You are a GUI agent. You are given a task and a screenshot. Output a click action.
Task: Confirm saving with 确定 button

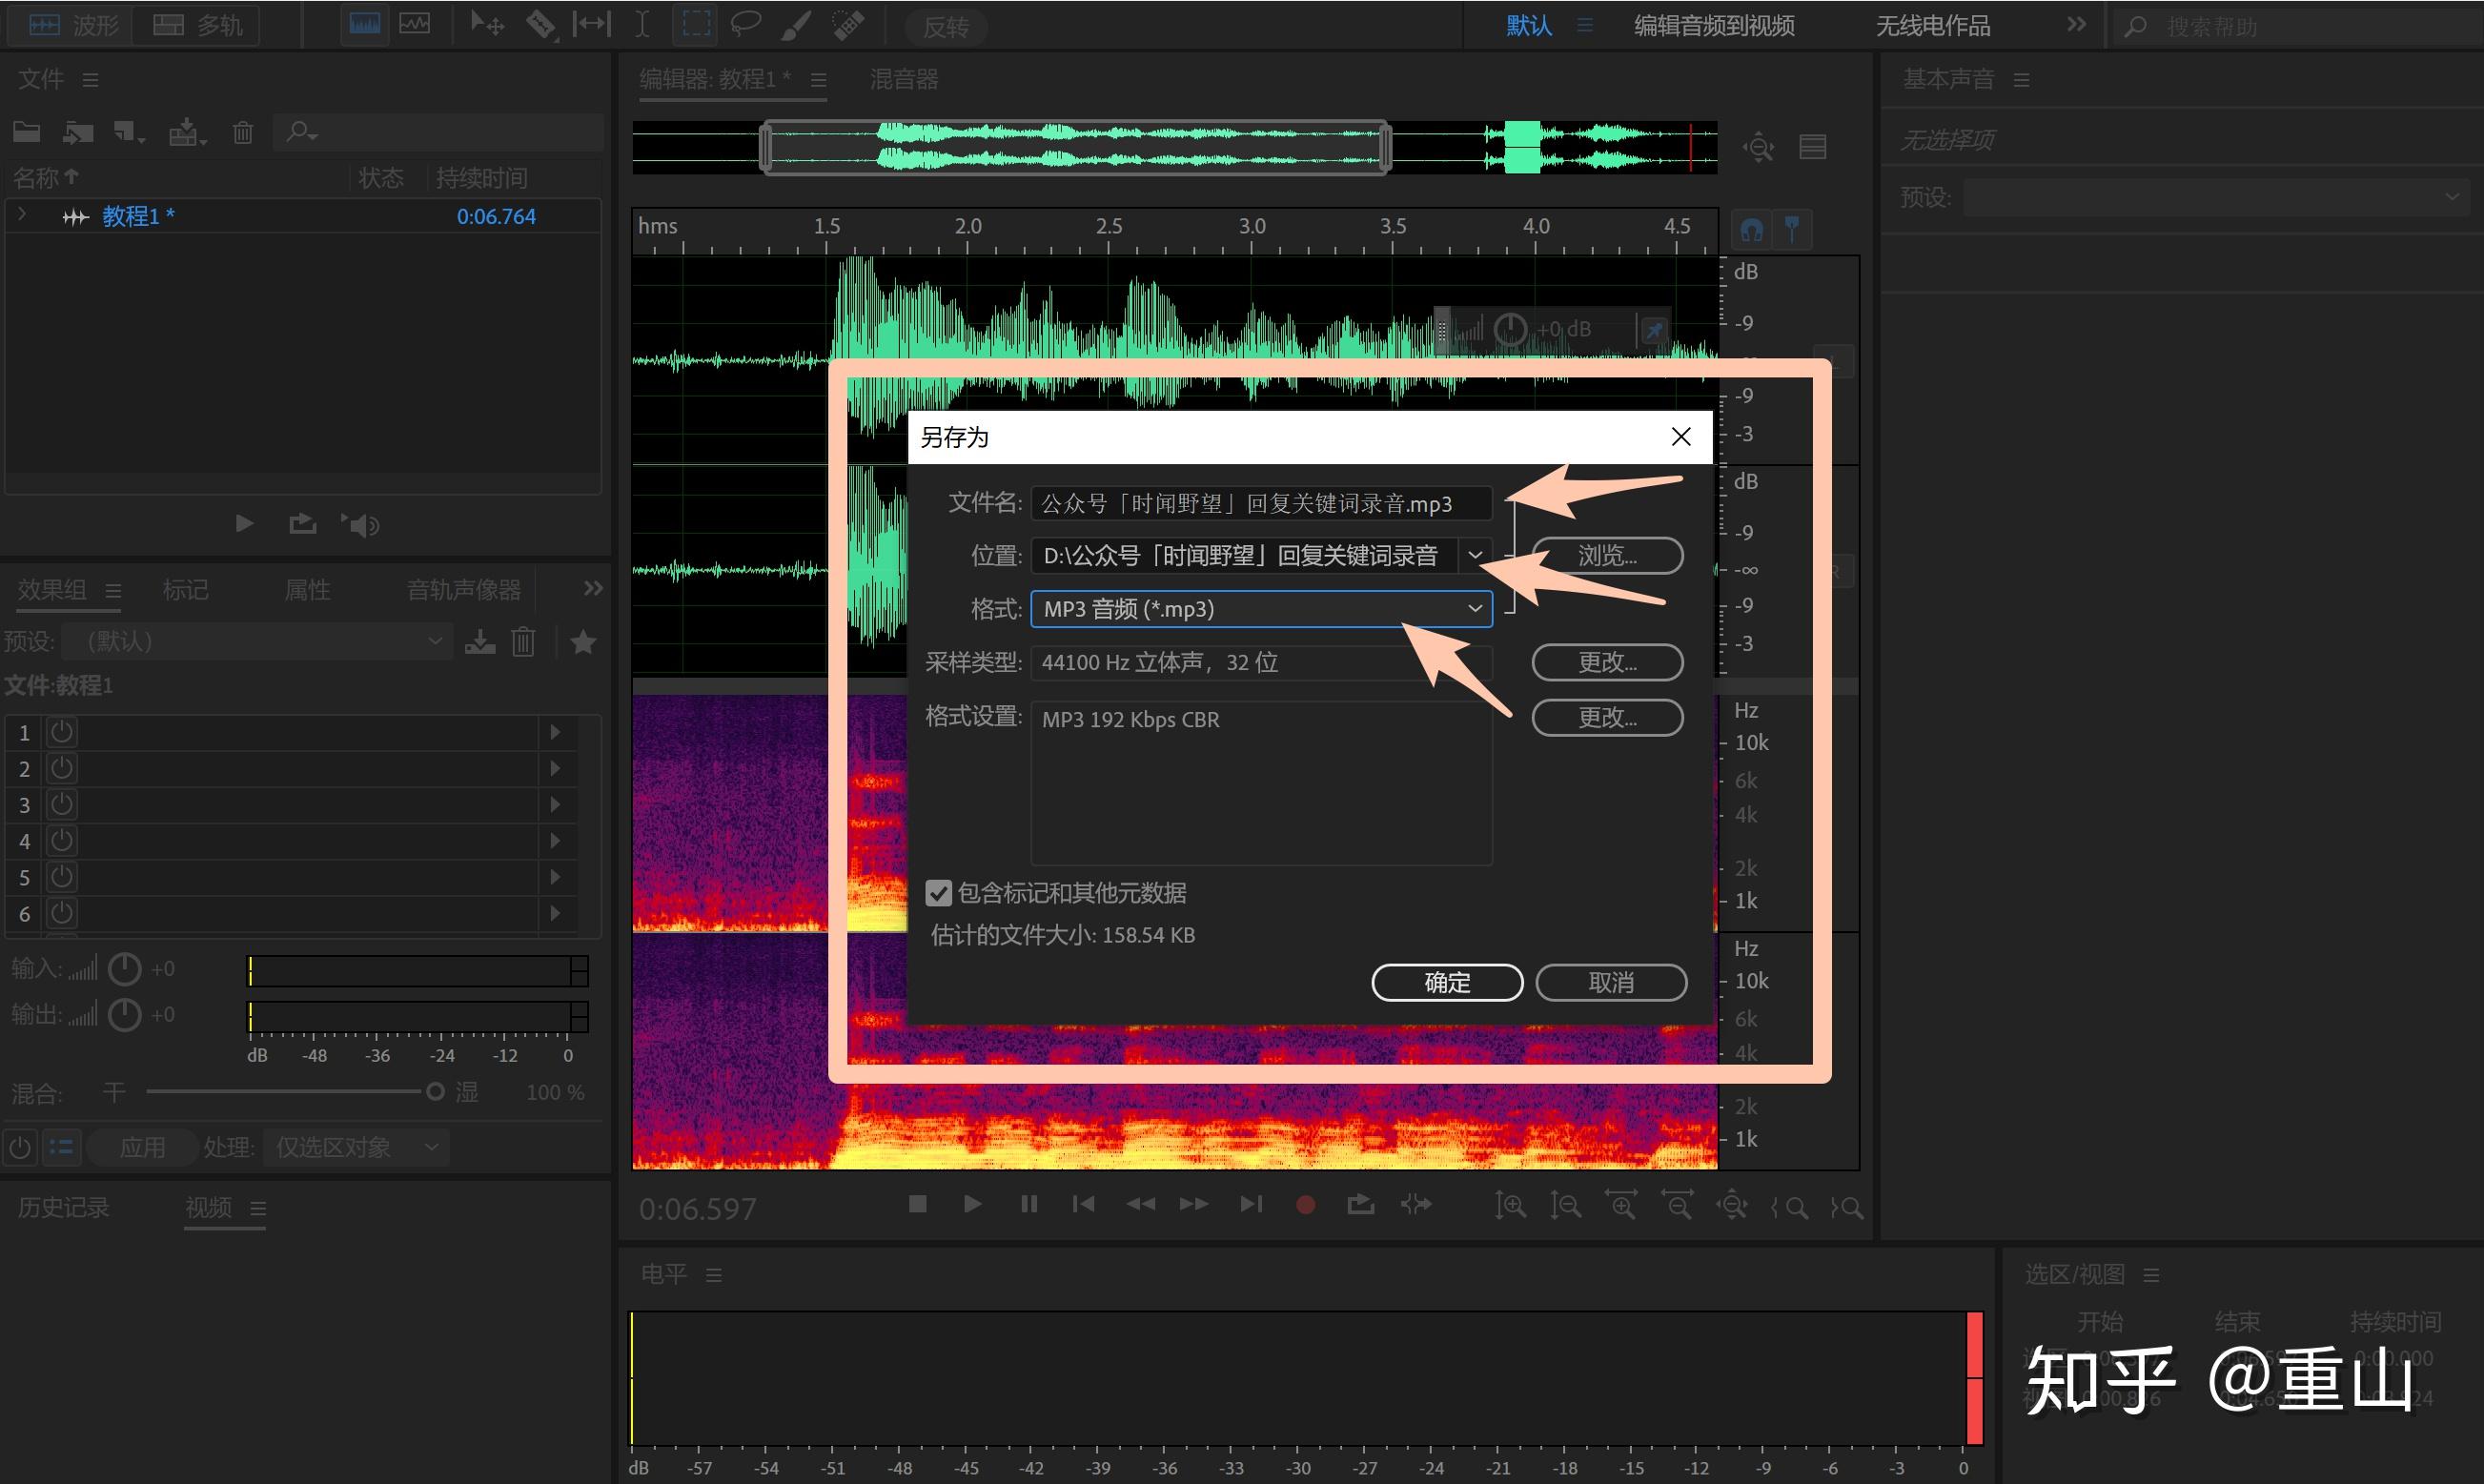tap(1446, 982)
